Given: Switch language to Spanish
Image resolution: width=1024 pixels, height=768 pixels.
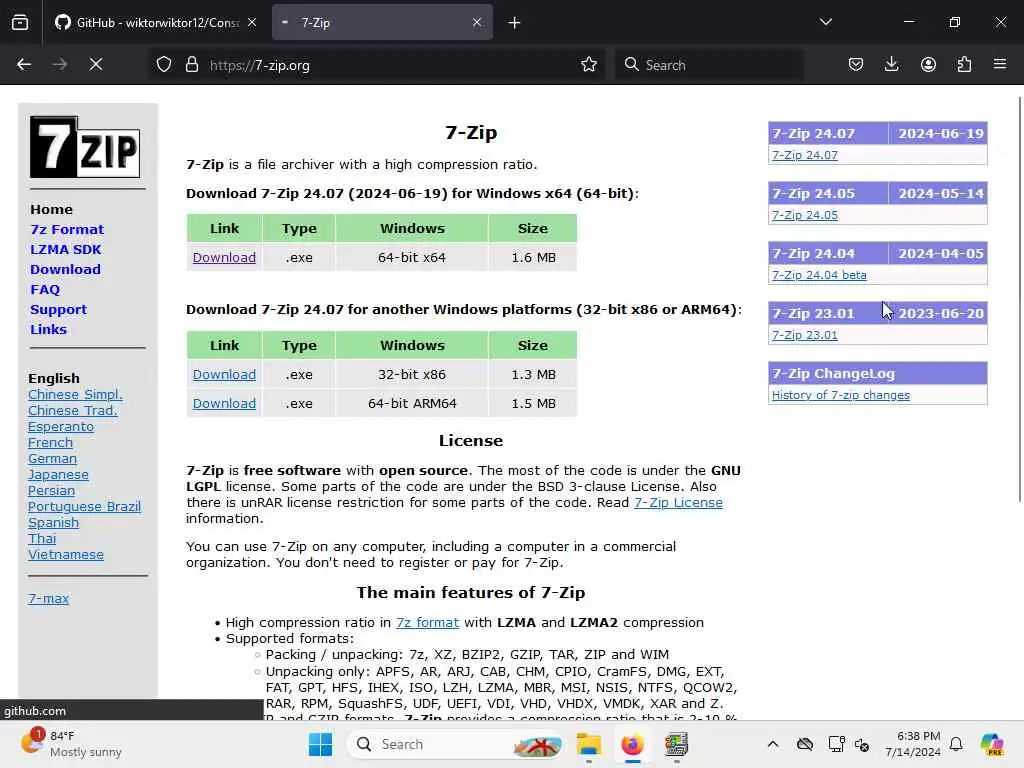Looking at the screenshot, I should 53,522.
